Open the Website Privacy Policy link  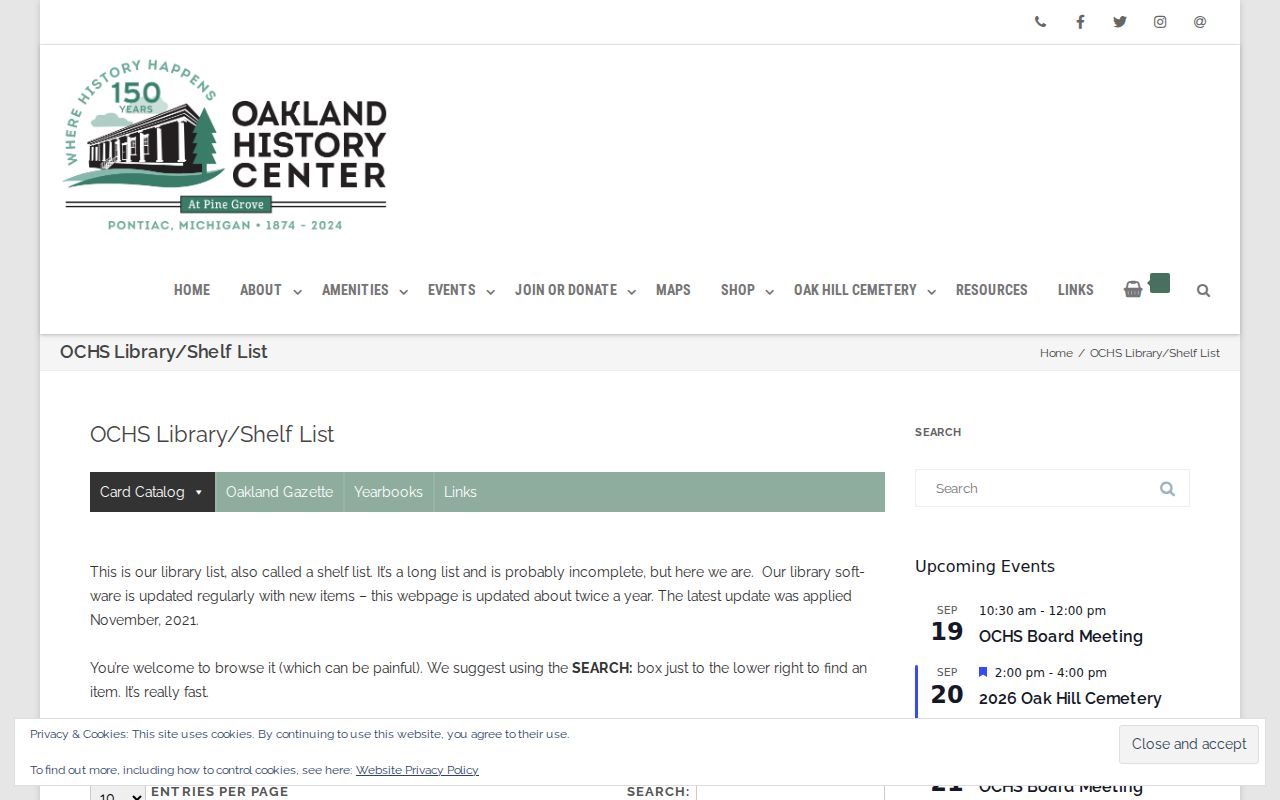click(x=417, y=770)
